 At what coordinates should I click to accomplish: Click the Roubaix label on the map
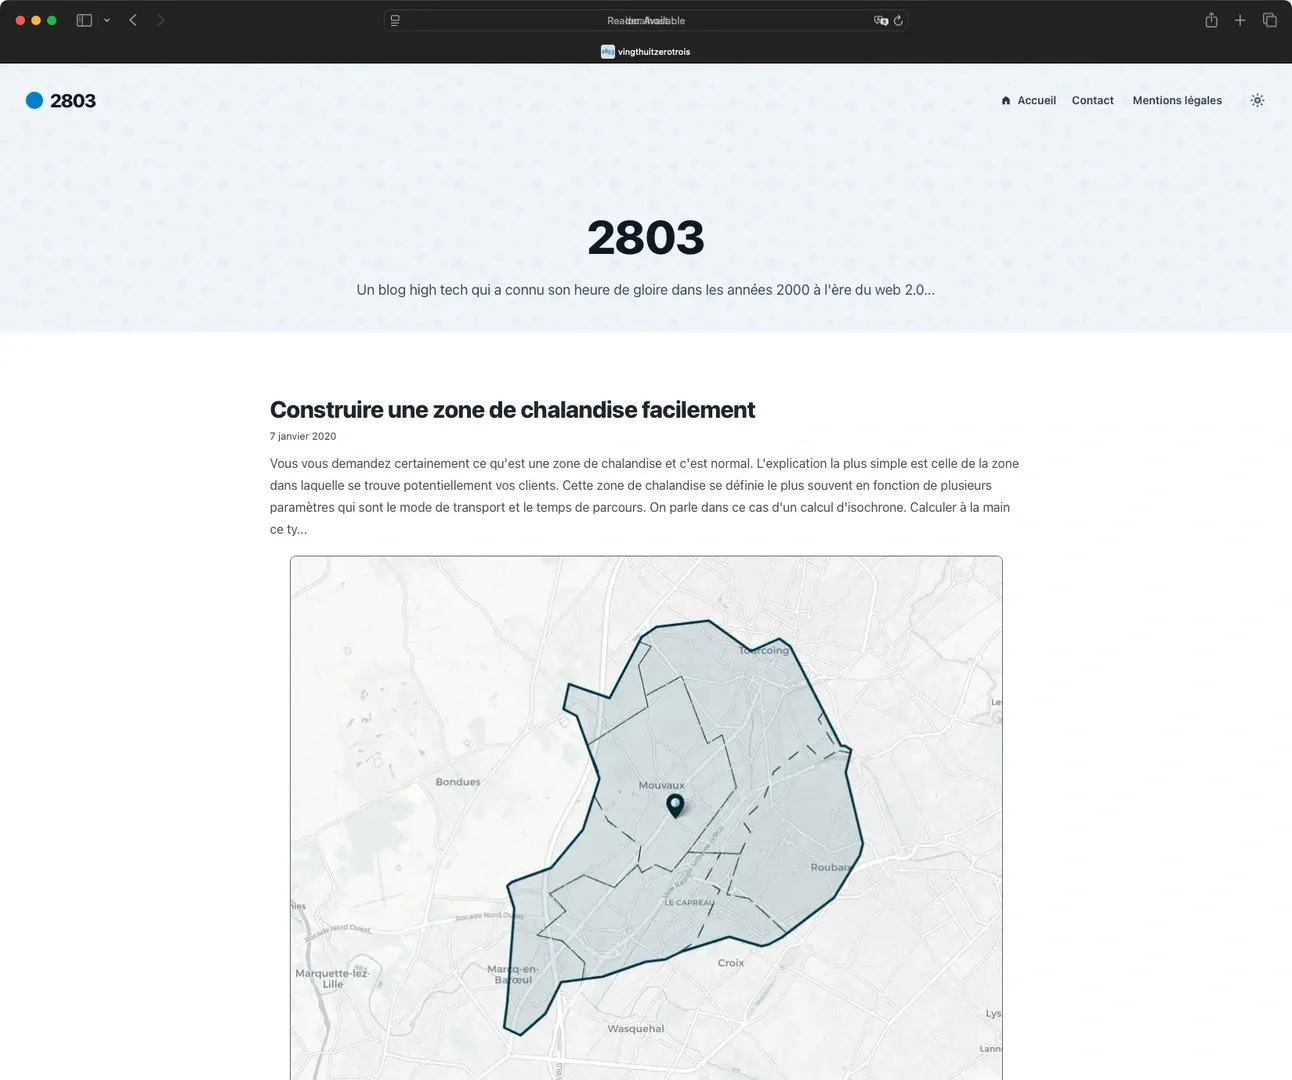[831, 867]
